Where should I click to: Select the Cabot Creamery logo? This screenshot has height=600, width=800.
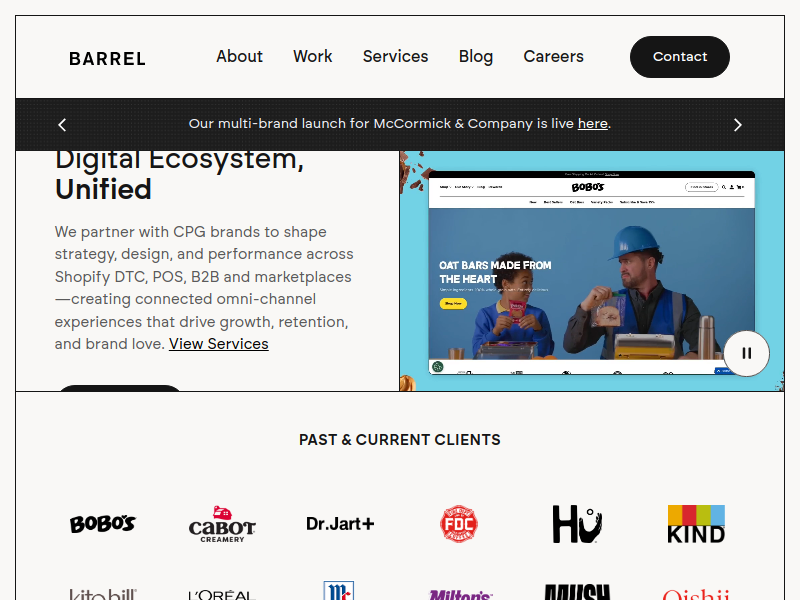(x=222, y=524)
